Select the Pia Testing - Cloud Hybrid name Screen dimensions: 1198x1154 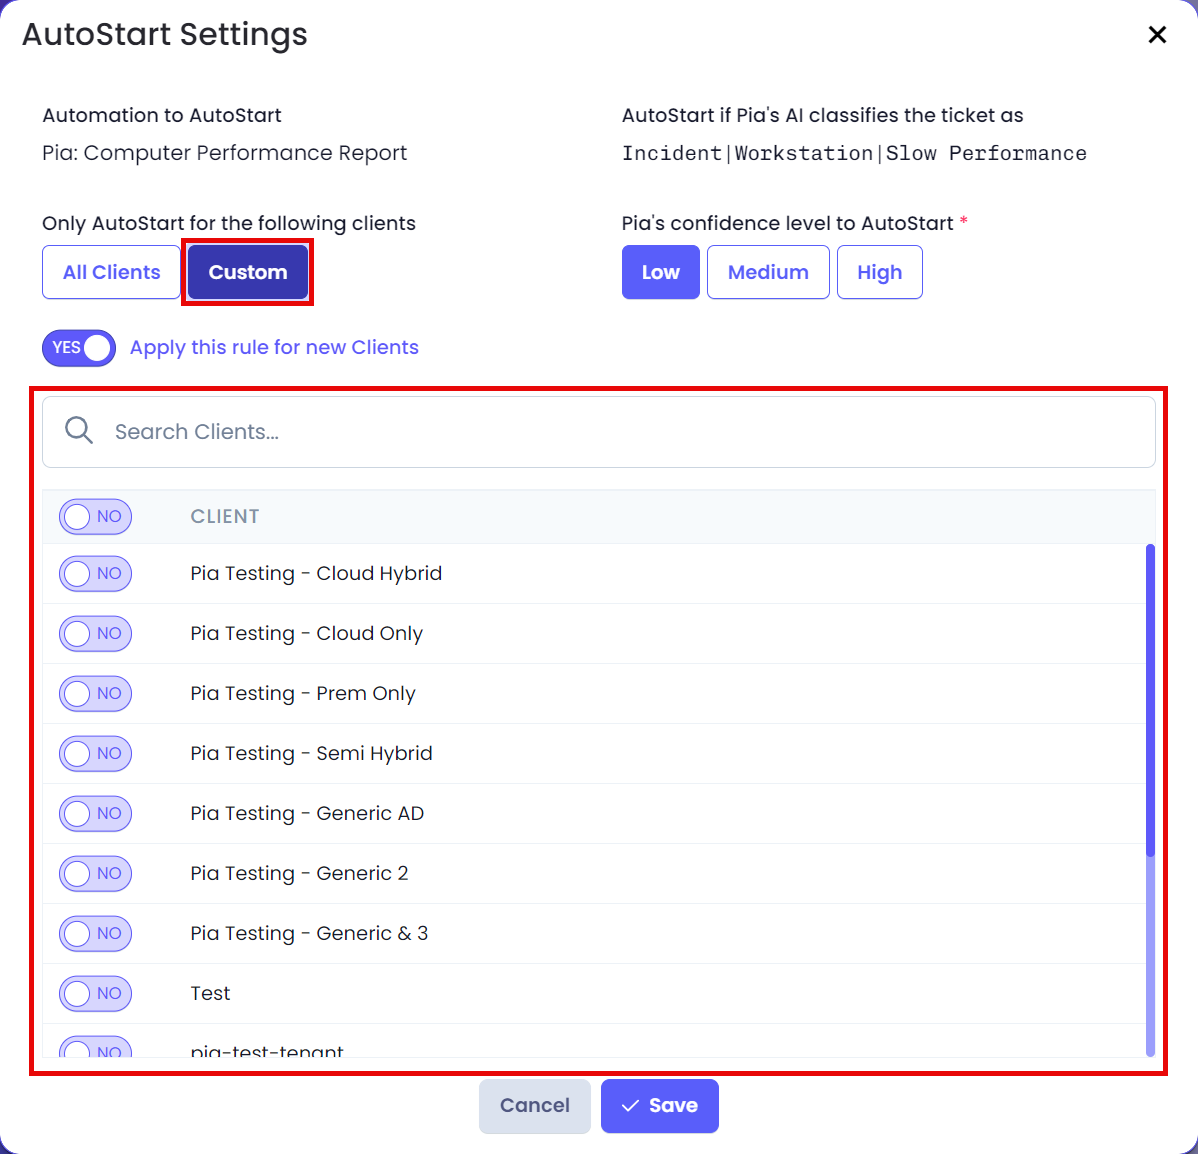(316, 574)
